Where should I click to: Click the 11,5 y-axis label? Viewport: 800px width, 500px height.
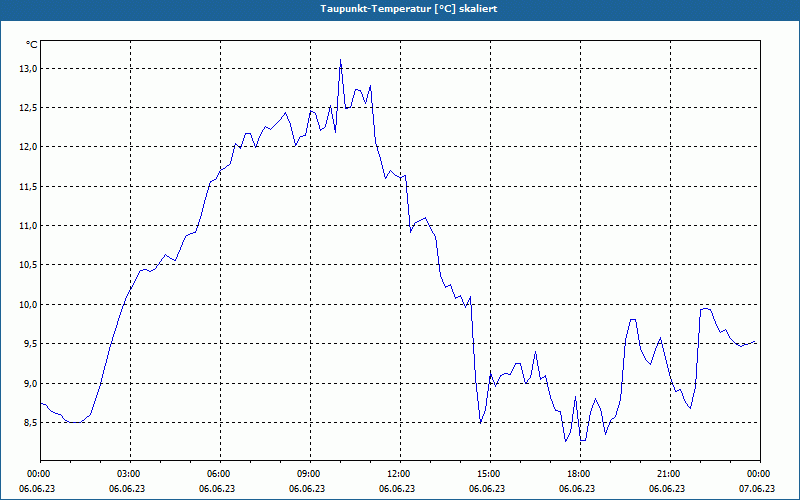tap(29, 187)
